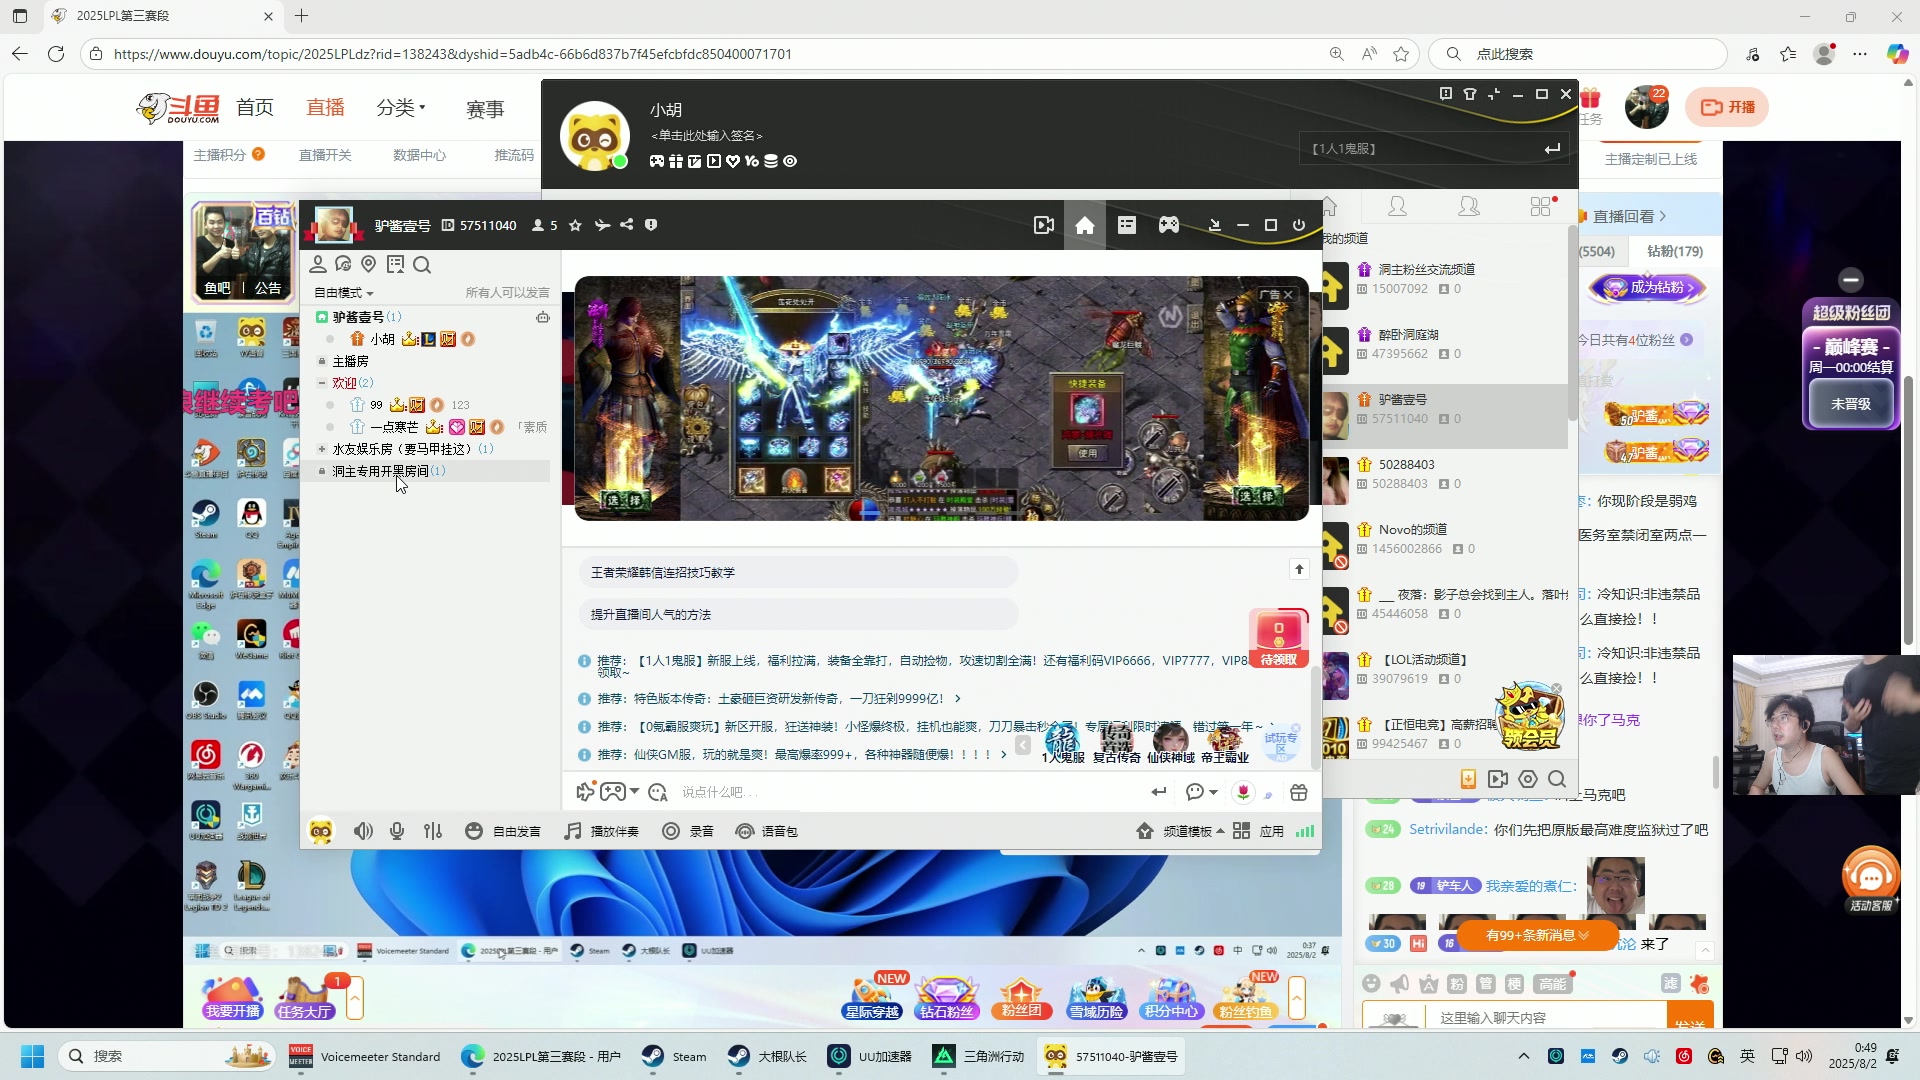The image size is (1920, 1080).
Task: Toggle the speaker volume icon in bottom bar
Action: point(363,832)
